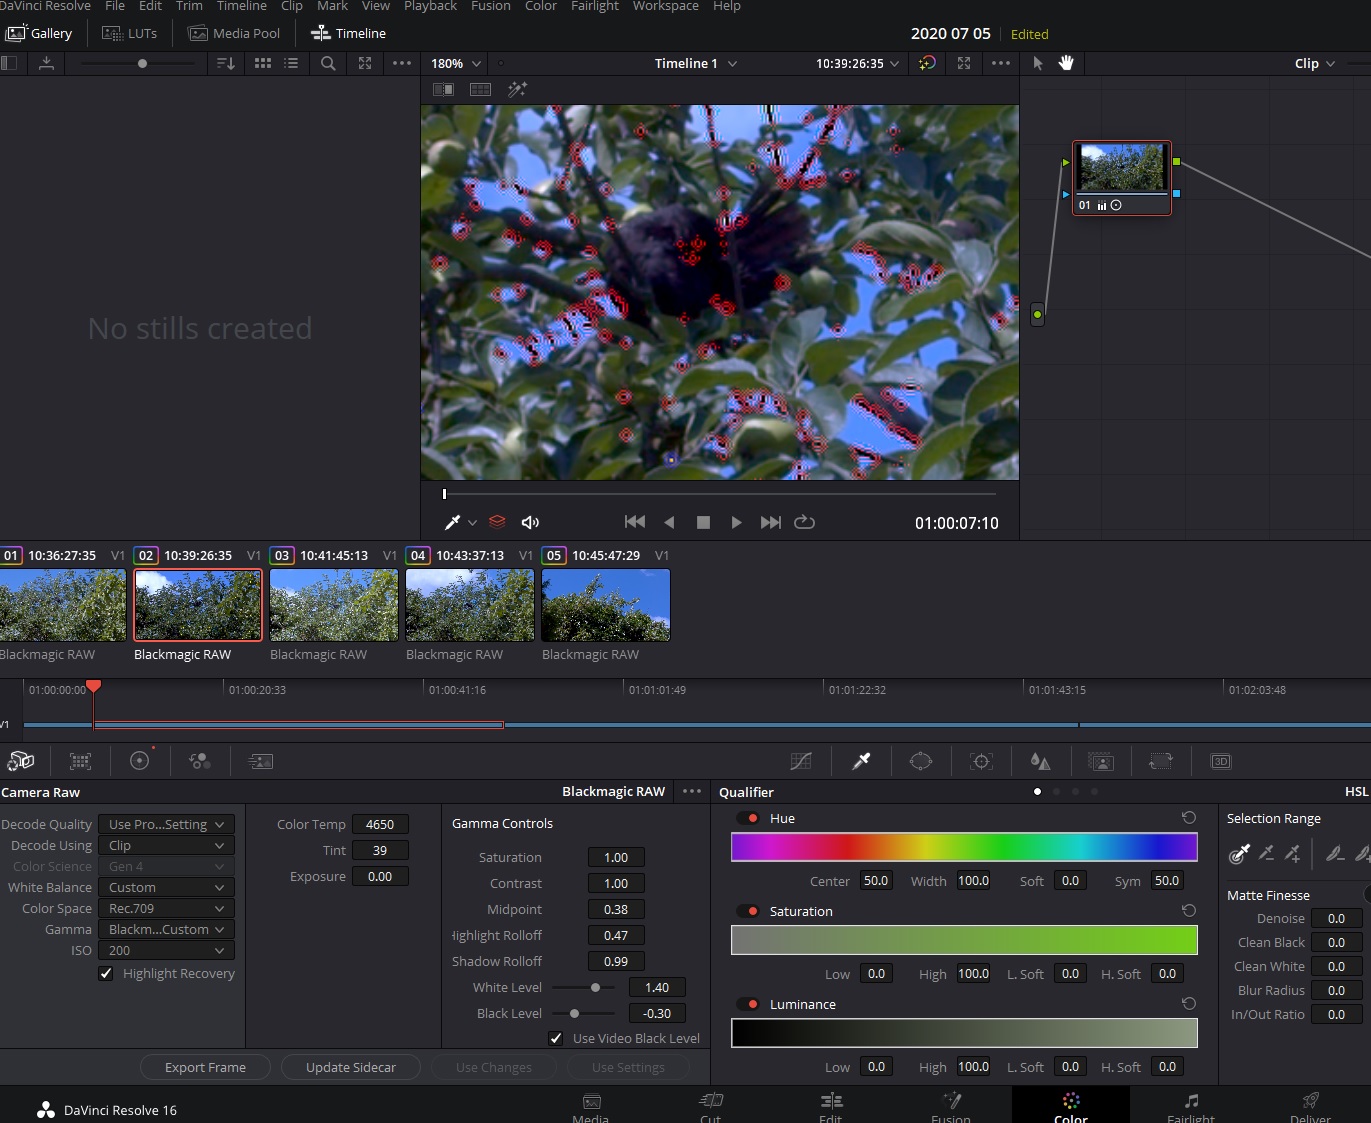Screen dimensions: 1371x1123
Task: Disable the Highlight Recovery checkbox
Action: coord(106,973)
